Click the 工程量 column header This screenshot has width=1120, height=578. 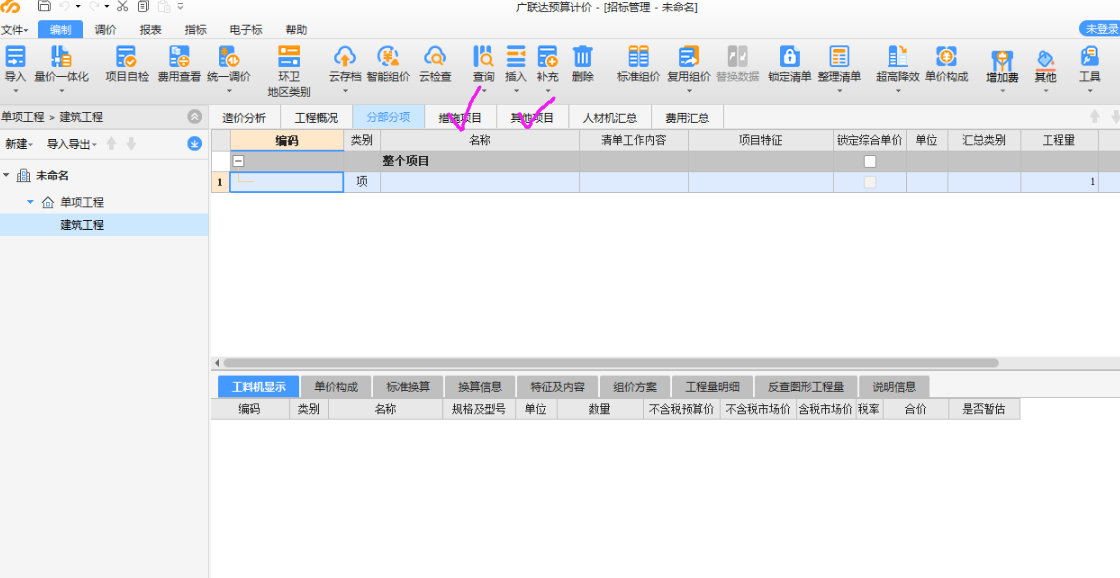click(1059, 141)
